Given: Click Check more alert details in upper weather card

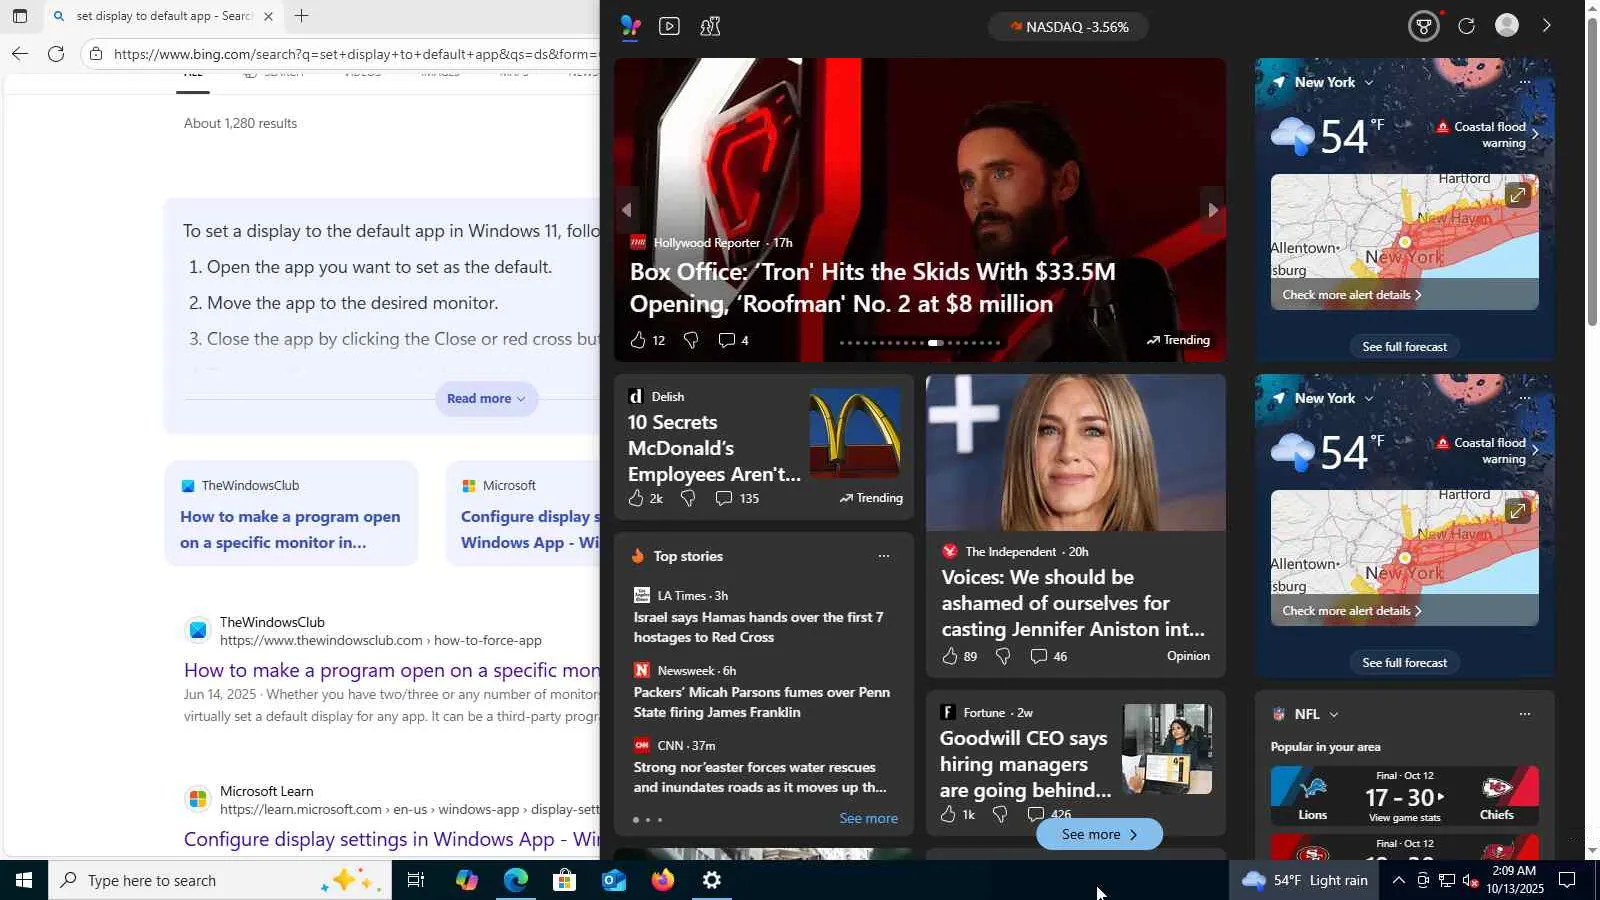Looking at the screenshot, I should pos(1352,295).
